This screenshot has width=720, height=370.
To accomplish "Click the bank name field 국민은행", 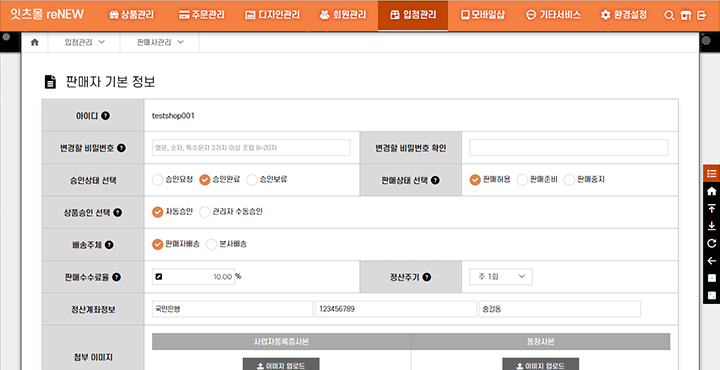I will point(232,309).
